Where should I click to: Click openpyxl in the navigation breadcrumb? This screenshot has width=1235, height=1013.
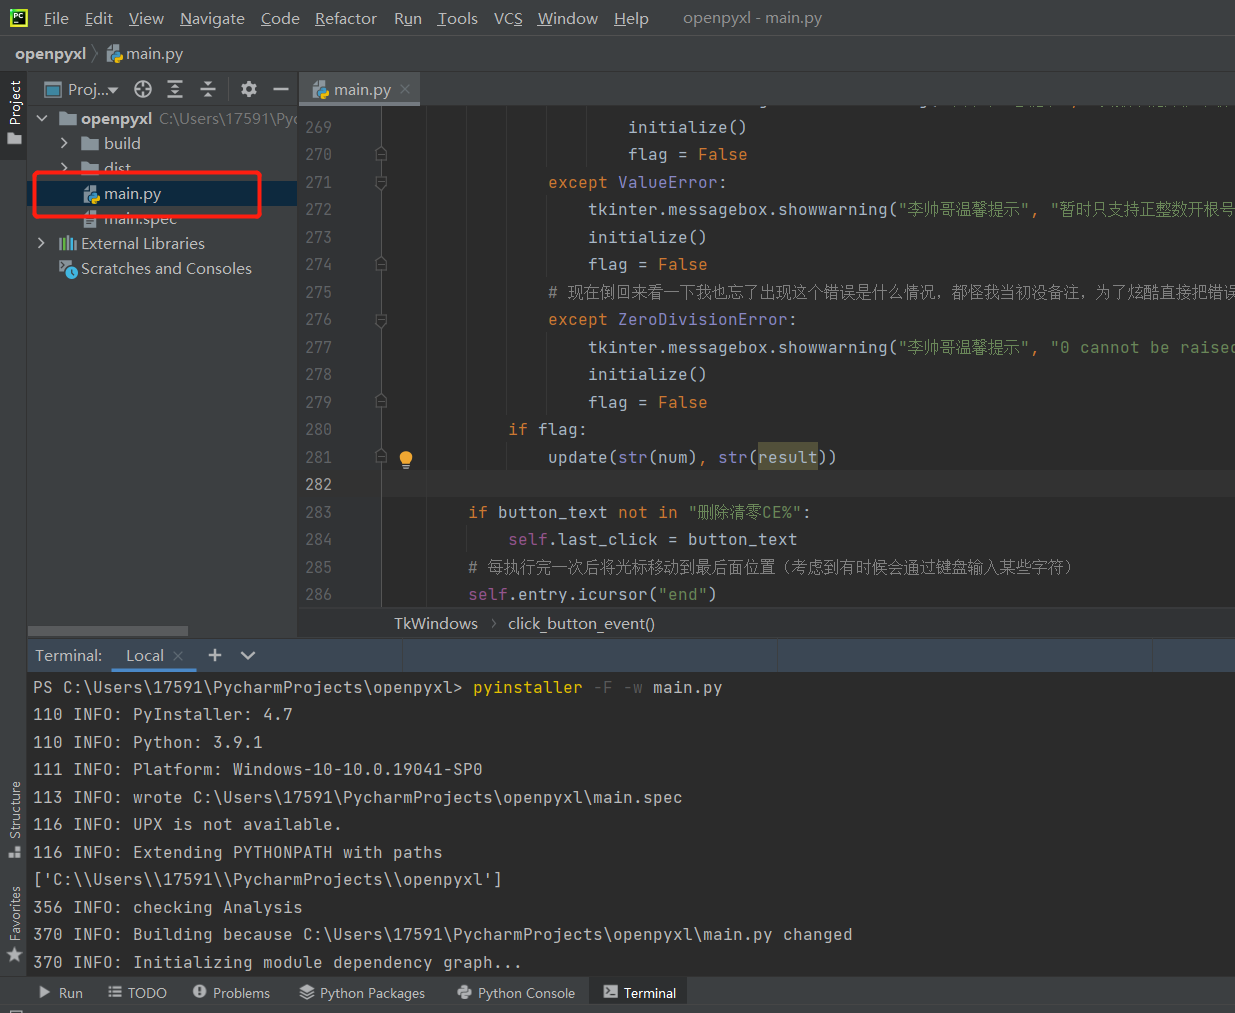(x=50, y=54)
